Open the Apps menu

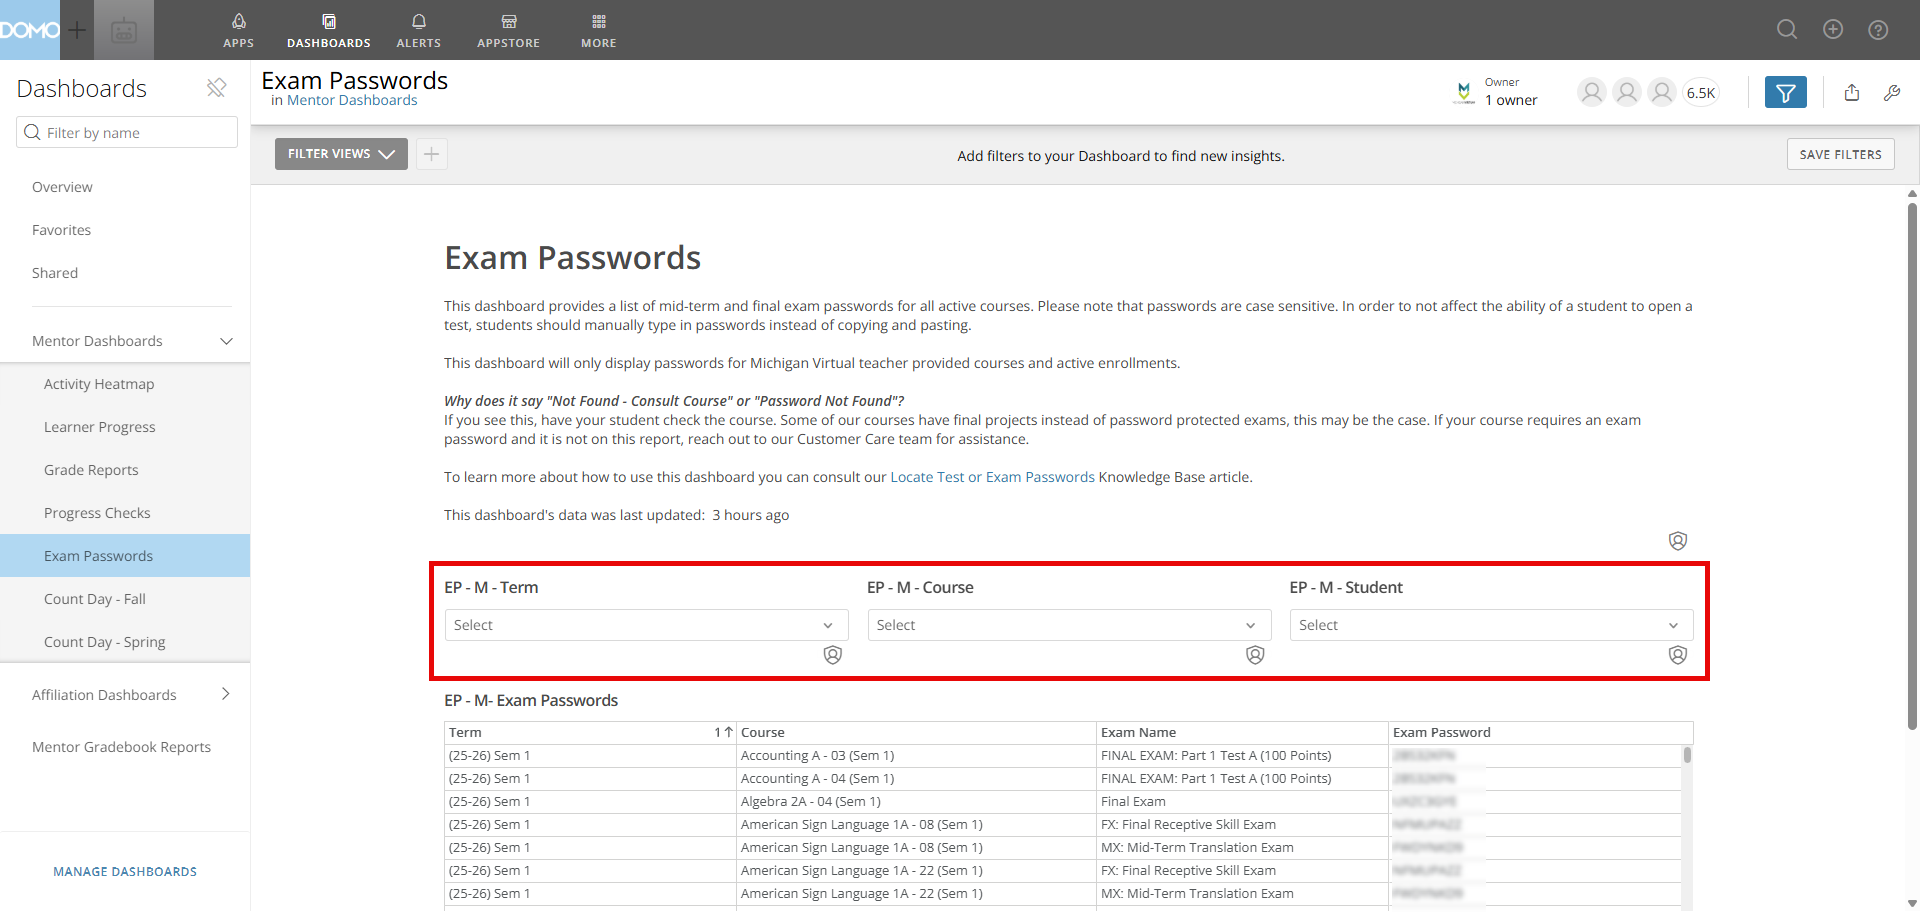238,30
